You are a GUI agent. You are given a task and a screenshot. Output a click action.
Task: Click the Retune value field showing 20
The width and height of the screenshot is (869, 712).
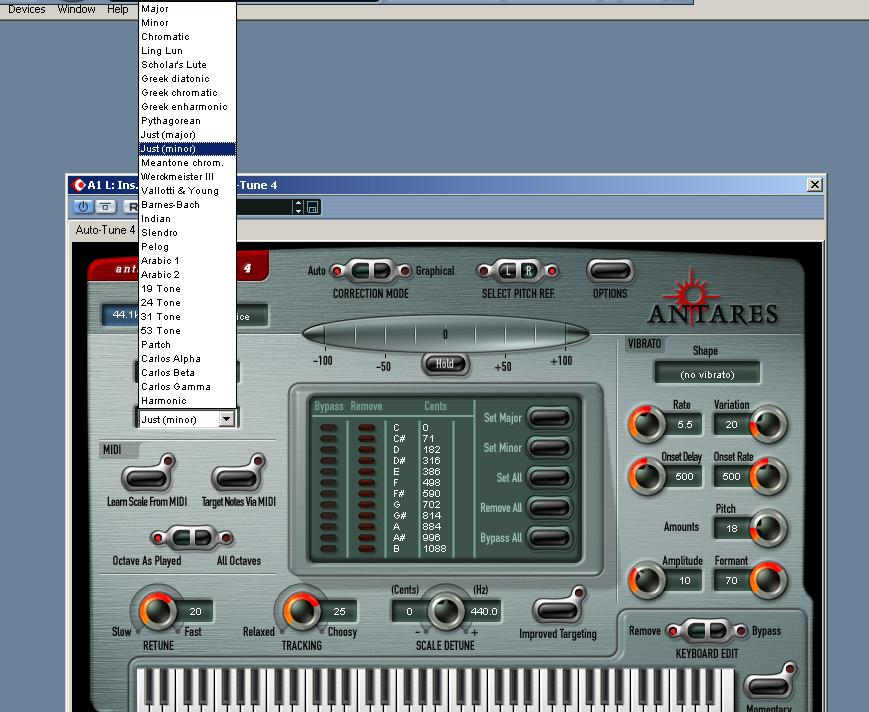pyautogui.click(x=195, y=611)
